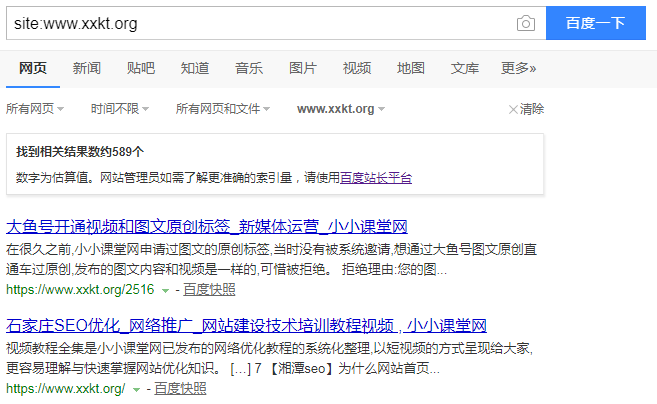Image resolution: width=657 pixels, height=404 pixels.
Task: Expand the 所有网页和文件 file type dropdown
Action: [223, 109]
